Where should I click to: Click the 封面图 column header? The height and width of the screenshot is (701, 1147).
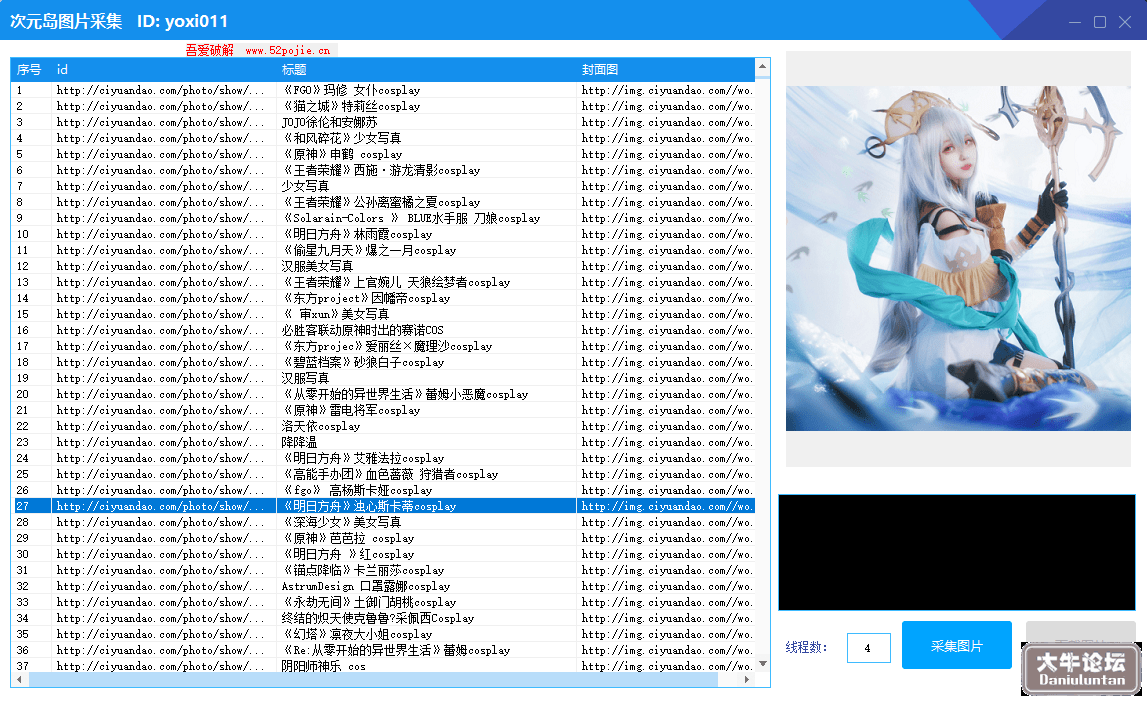[666, 70]
